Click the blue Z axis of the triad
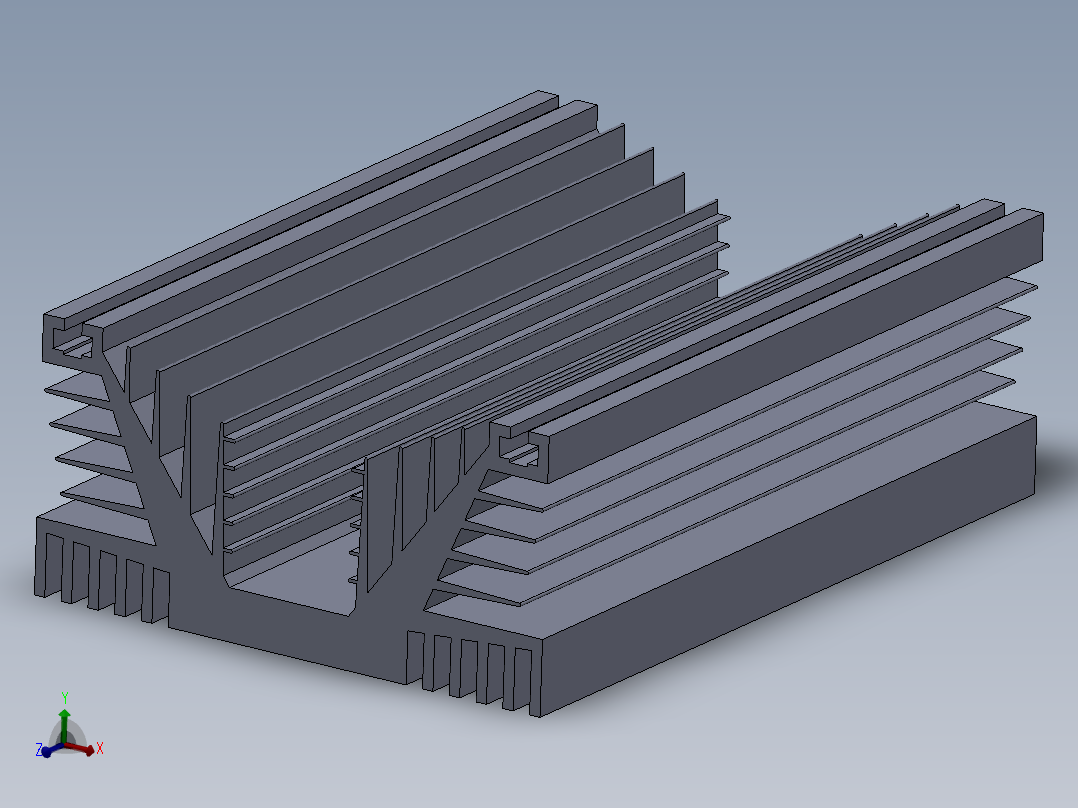Viewport: 1078px width, 808px height. coord(53,750)
